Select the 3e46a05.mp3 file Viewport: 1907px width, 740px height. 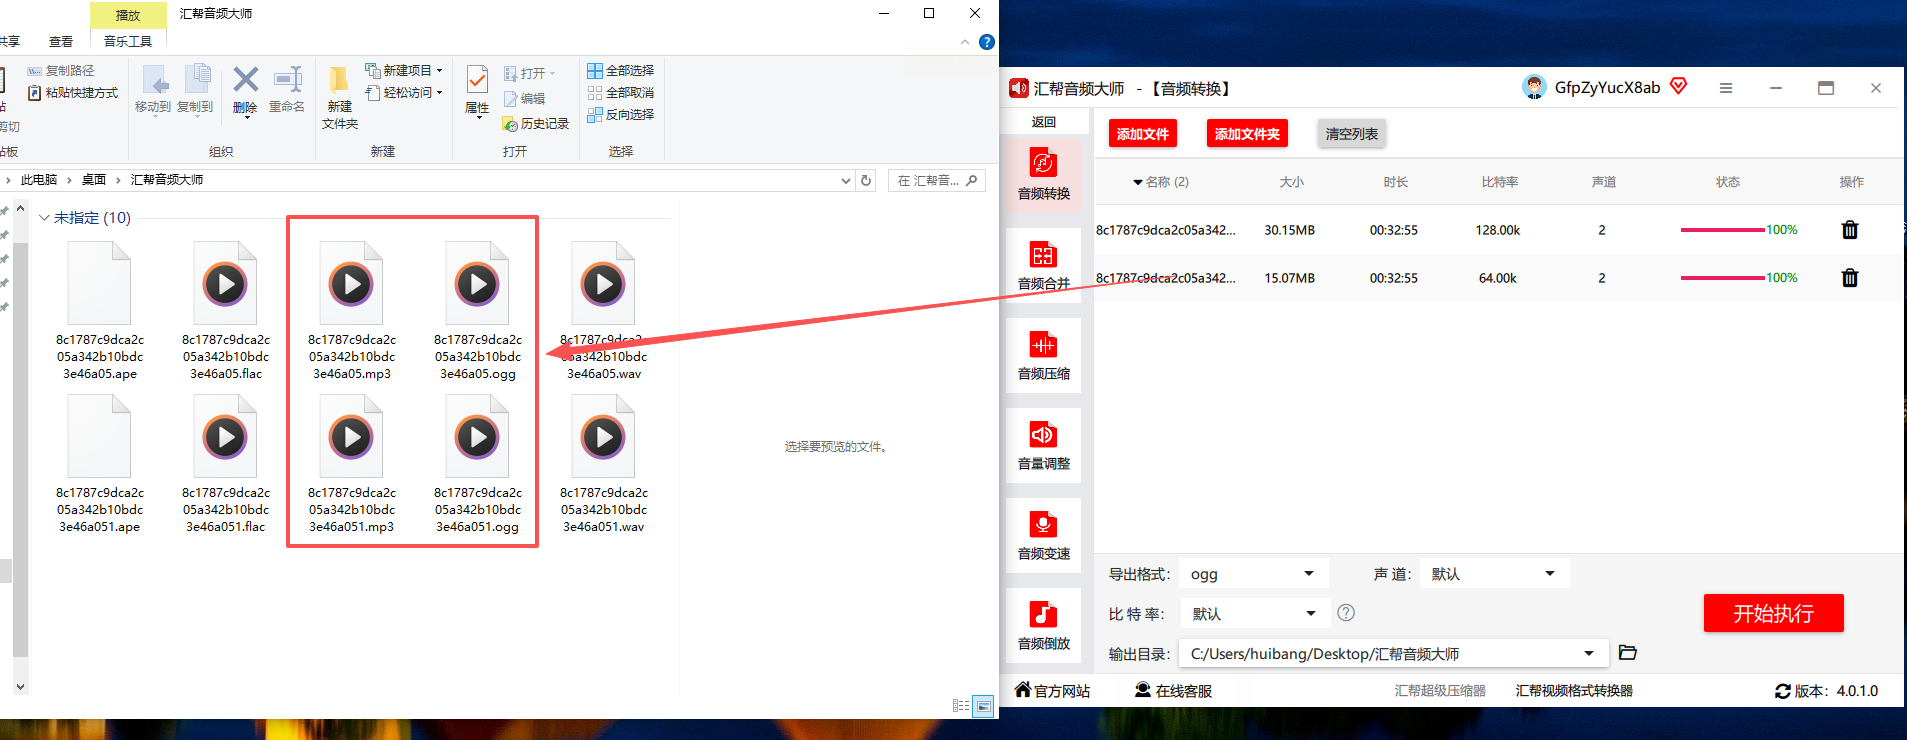[352, 310]
